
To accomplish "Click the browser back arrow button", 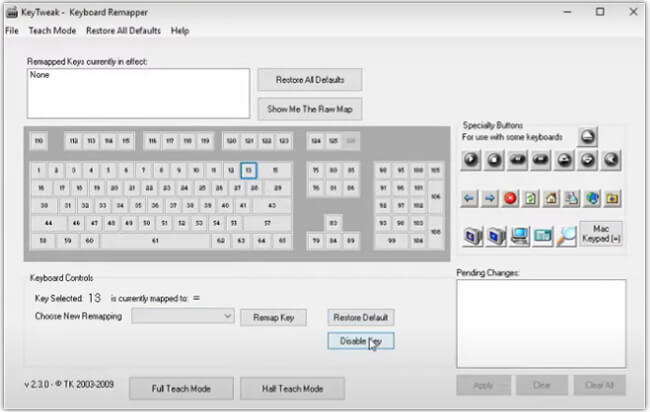I will 469,199.
